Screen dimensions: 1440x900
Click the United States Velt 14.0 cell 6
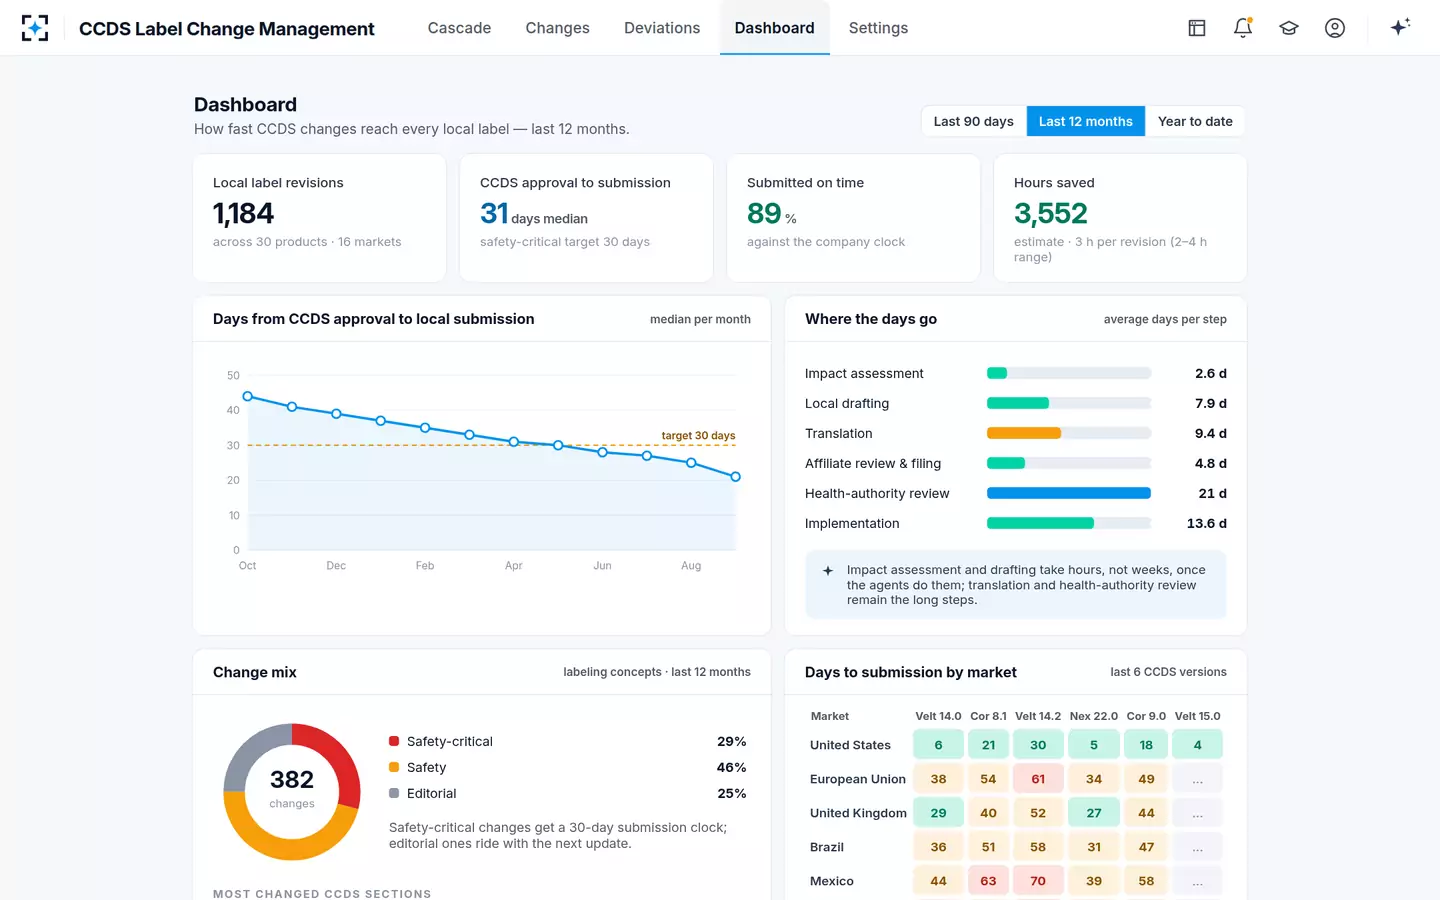tap(938, 745)
